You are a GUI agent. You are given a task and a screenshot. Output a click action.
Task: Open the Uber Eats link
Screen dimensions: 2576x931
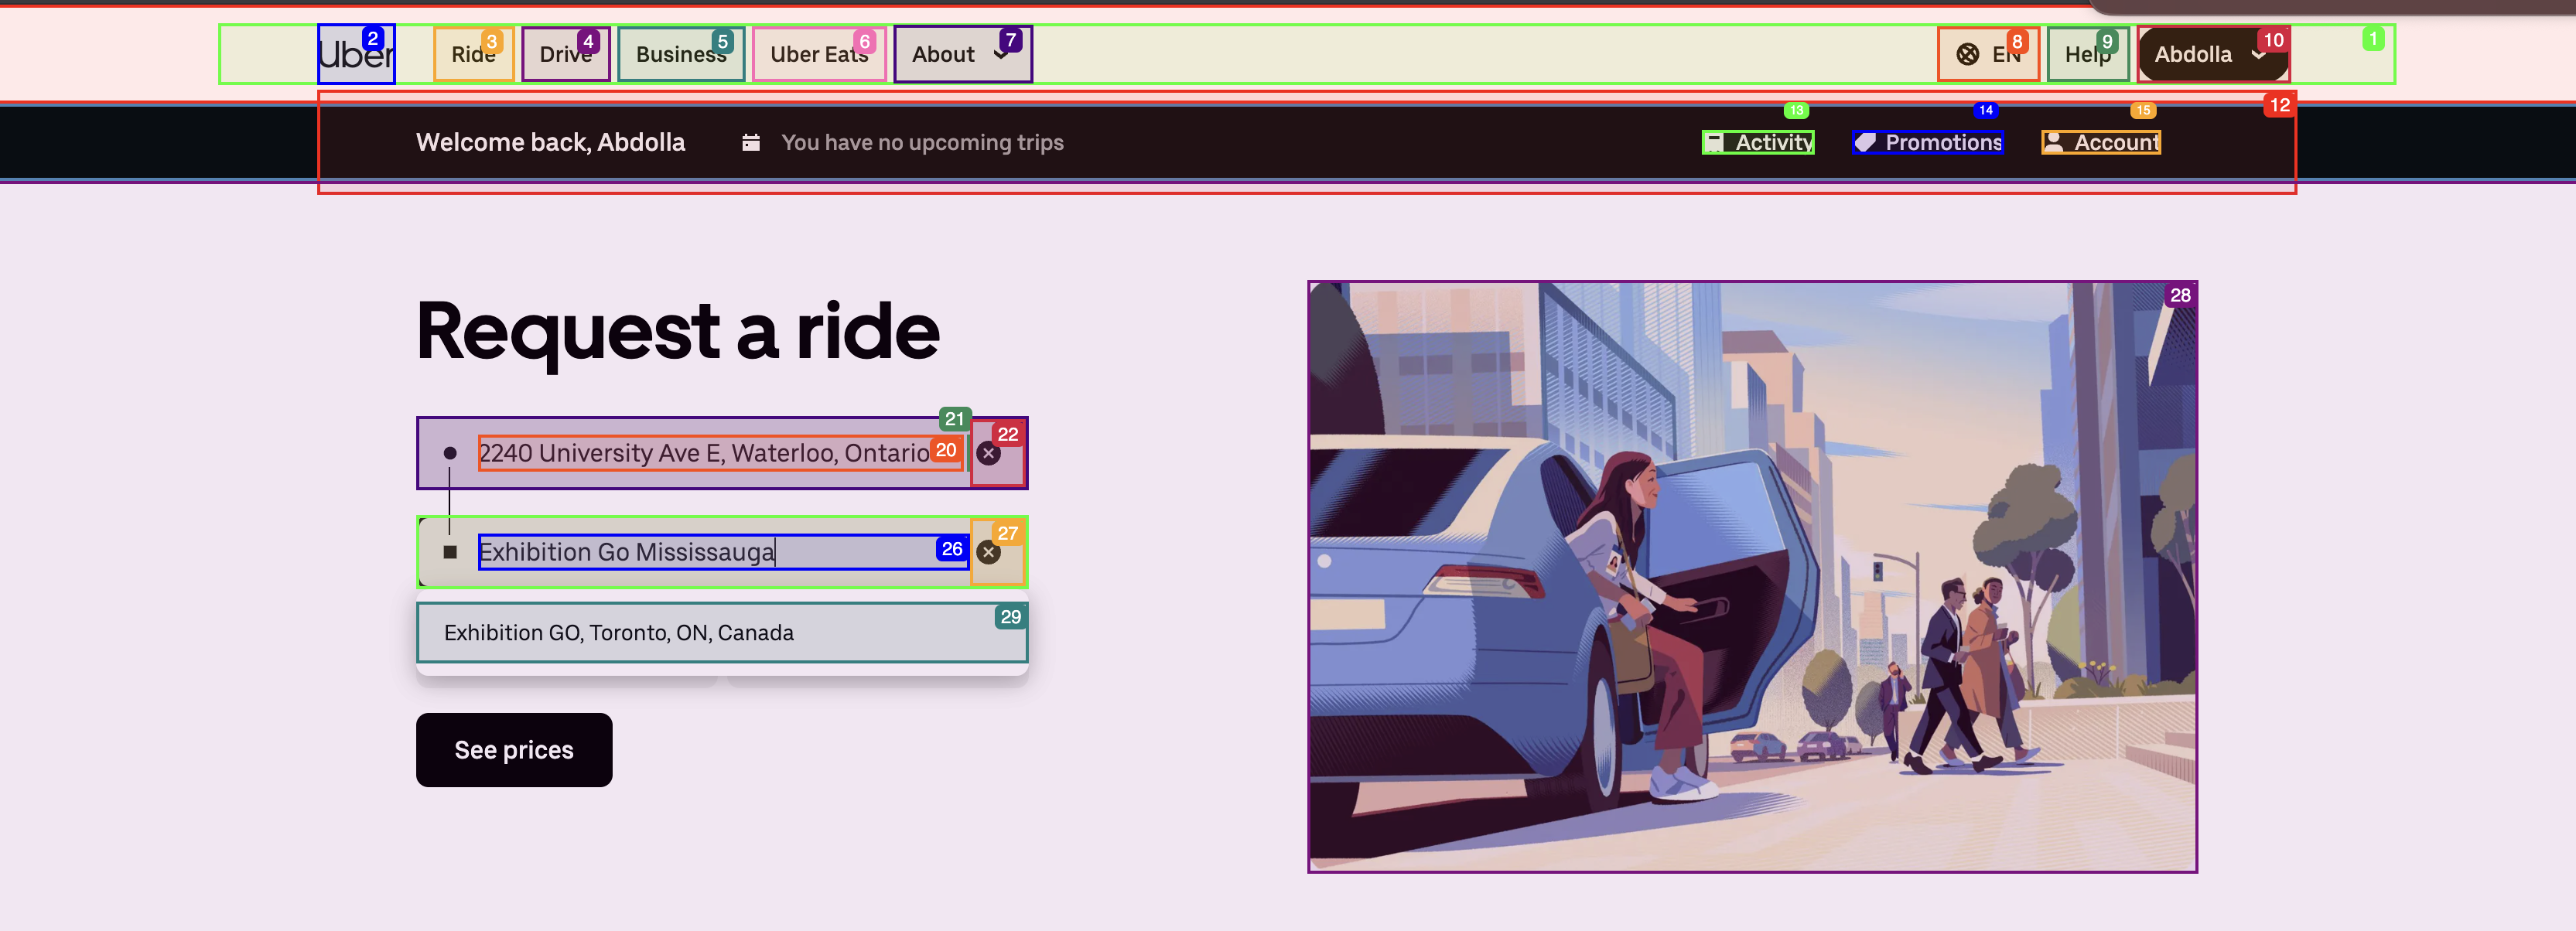[x=818, y=55]
